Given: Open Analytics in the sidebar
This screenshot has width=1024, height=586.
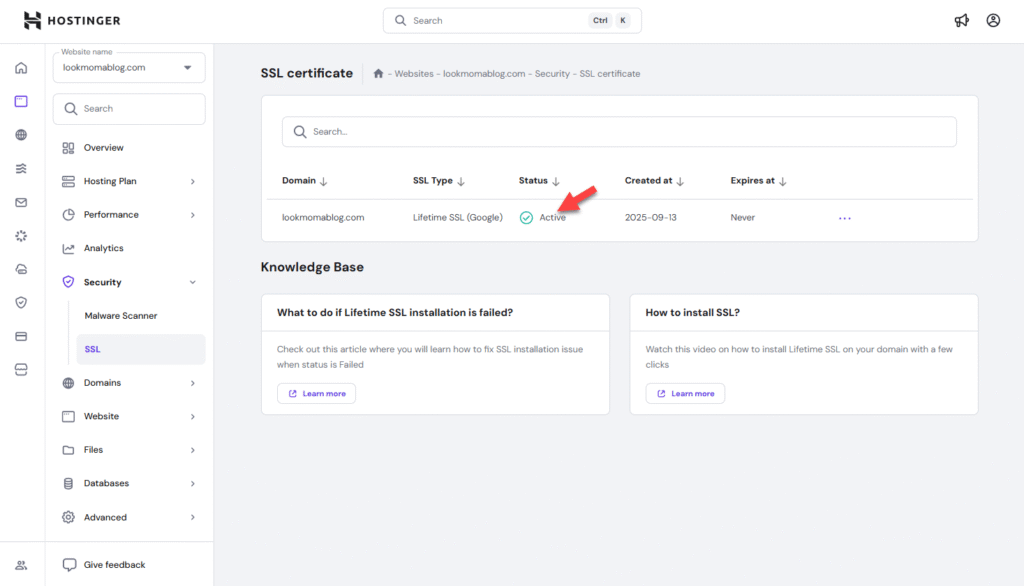Looking at the screenshot, I should (104, 248).
